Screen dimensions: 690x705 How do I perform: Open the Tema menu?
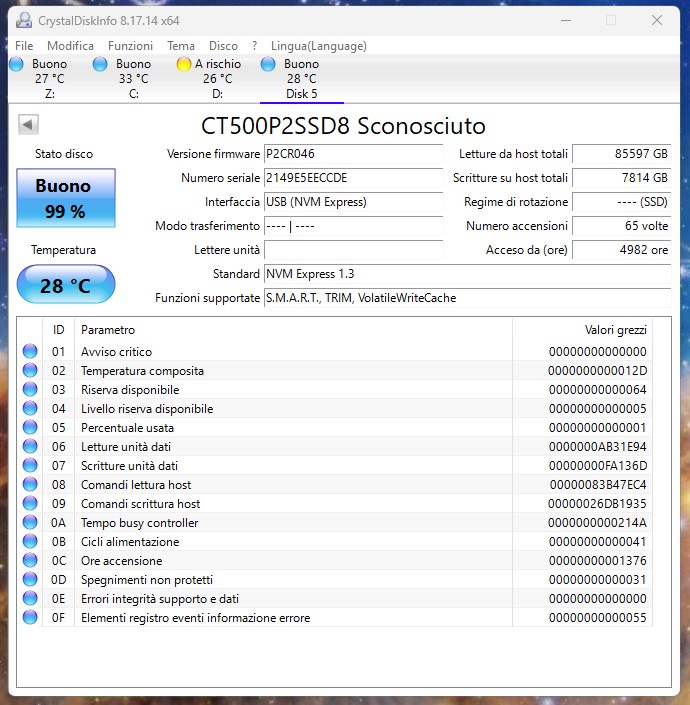tap(181, 46)
